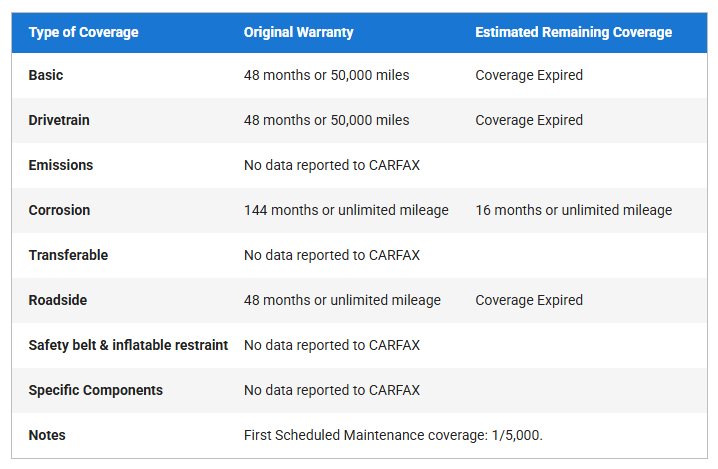Click Safety belt & inflatable restraint label
718x469 pixels.
(x=128, y=345)
